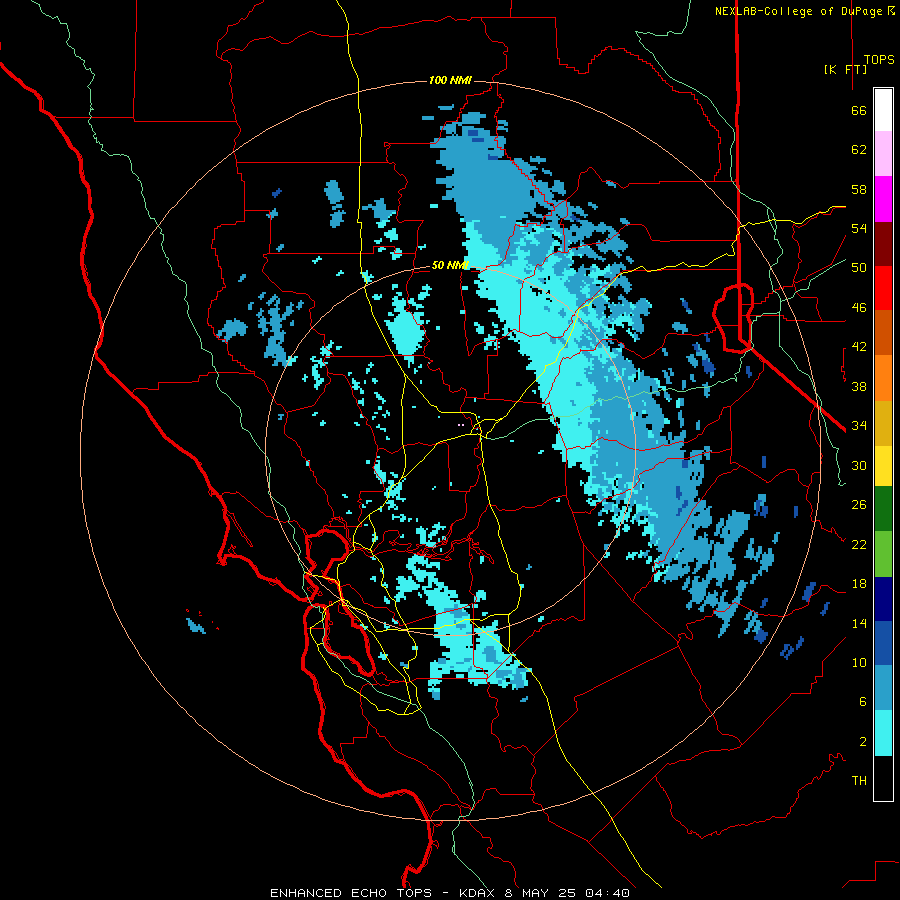Click the legend value 2

pos(862,742)
